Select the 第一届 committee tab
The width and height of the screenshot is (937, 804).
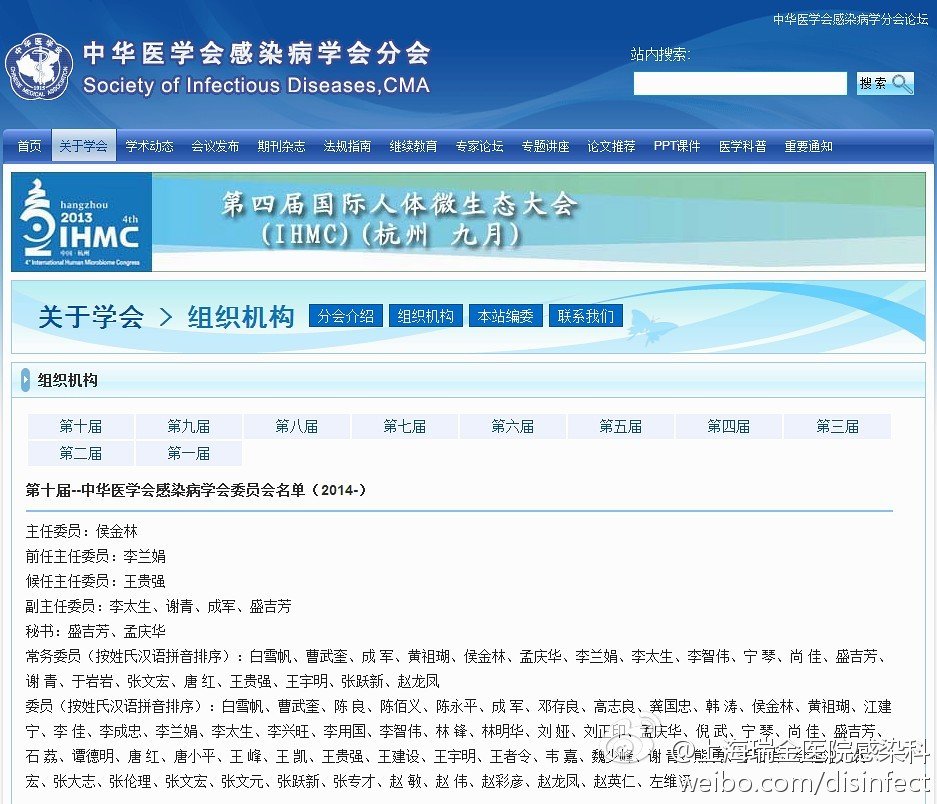point(189,454)
